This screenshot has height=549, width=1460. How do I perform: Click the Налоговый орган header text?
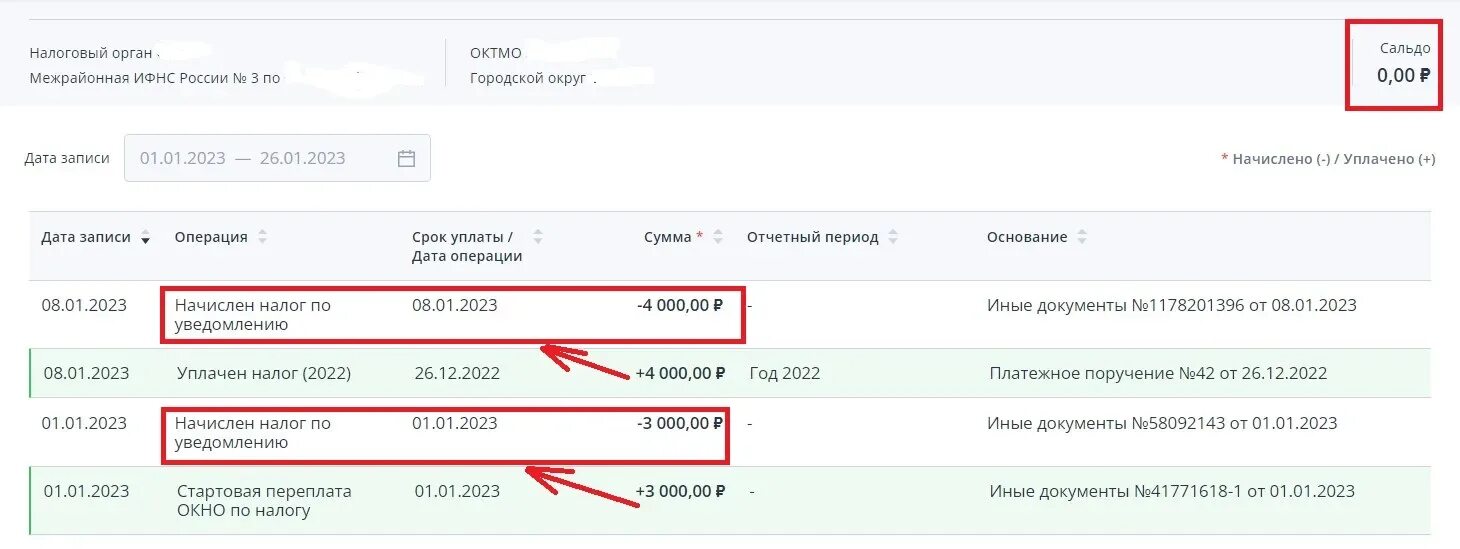pos(92,53)
